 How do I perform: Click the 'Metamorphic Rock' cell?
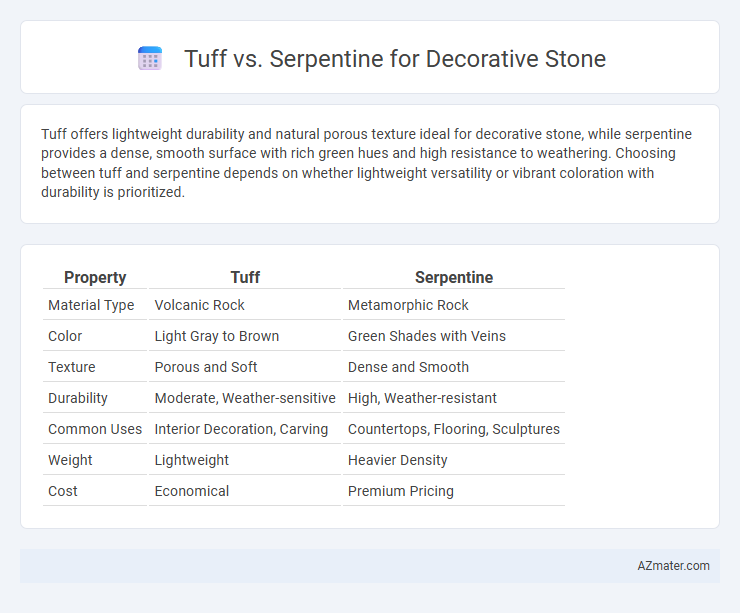pos(408,305)
